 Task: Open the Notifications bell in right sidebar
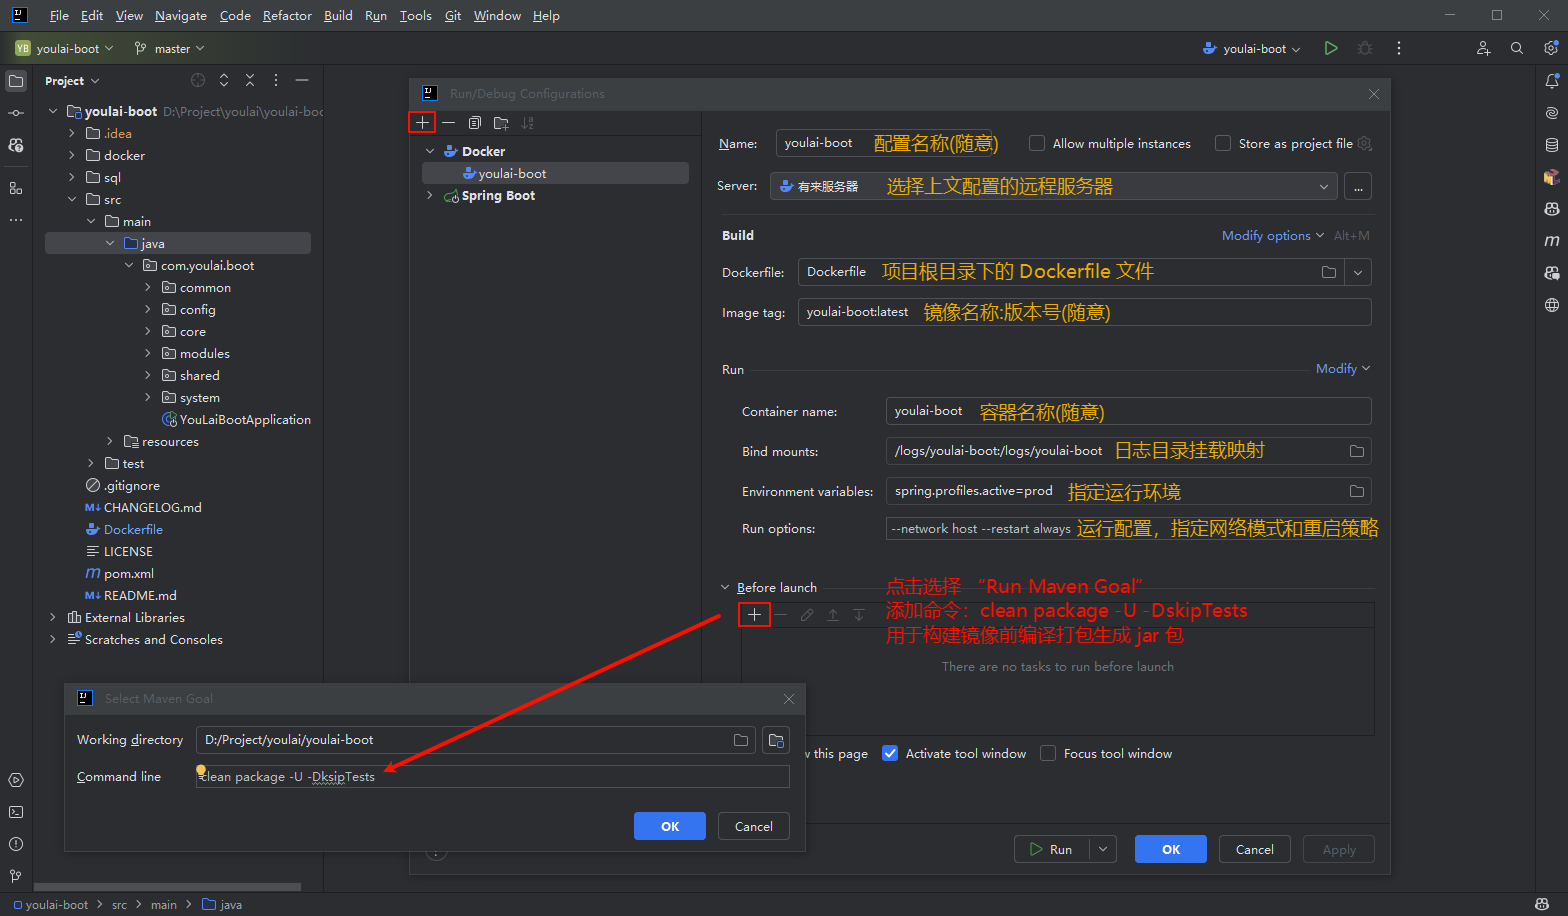click(1551, 81)
